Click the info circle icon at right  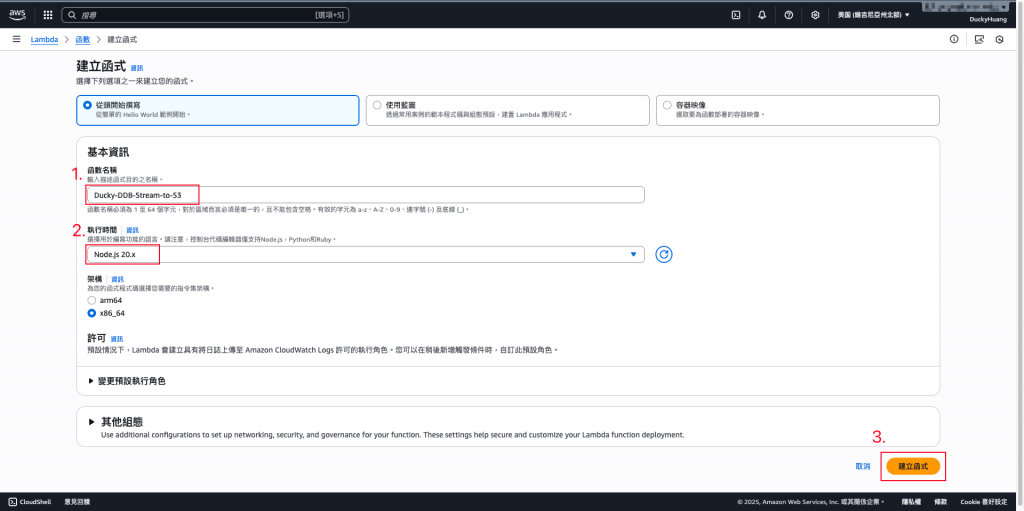[x=954, y=39]
